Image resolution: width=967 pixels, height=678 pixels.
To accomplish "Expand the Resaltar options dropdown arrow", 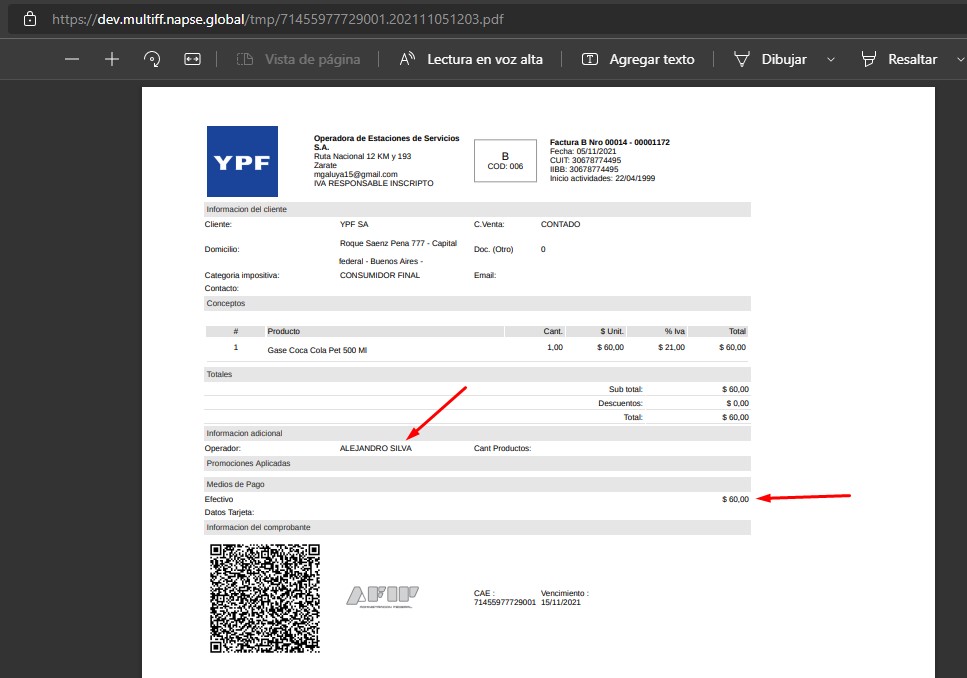I will [958, 60].
